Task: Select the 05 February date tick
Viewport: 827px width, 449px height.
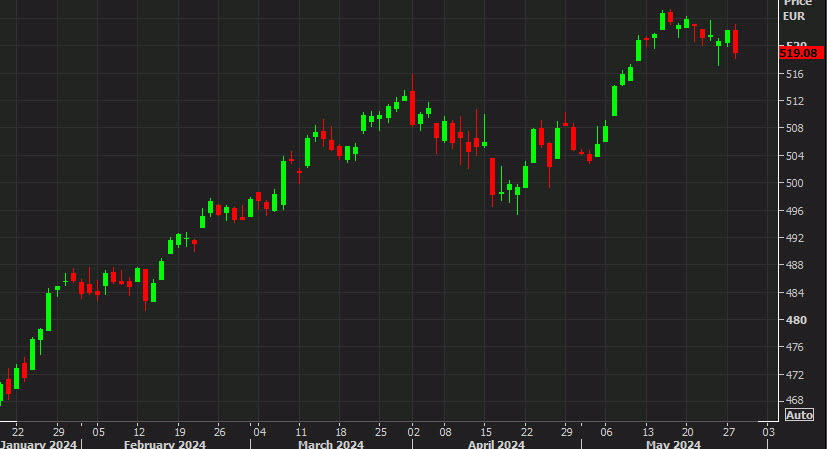Action: [99, 432]
